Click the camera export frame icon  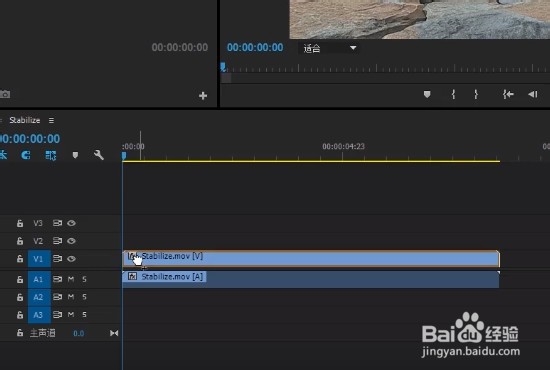point(5,94)
